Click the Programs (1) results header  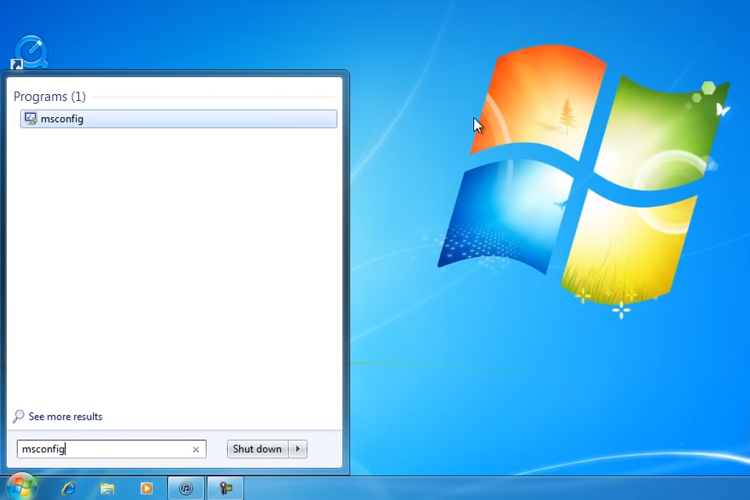coord(50,97)
